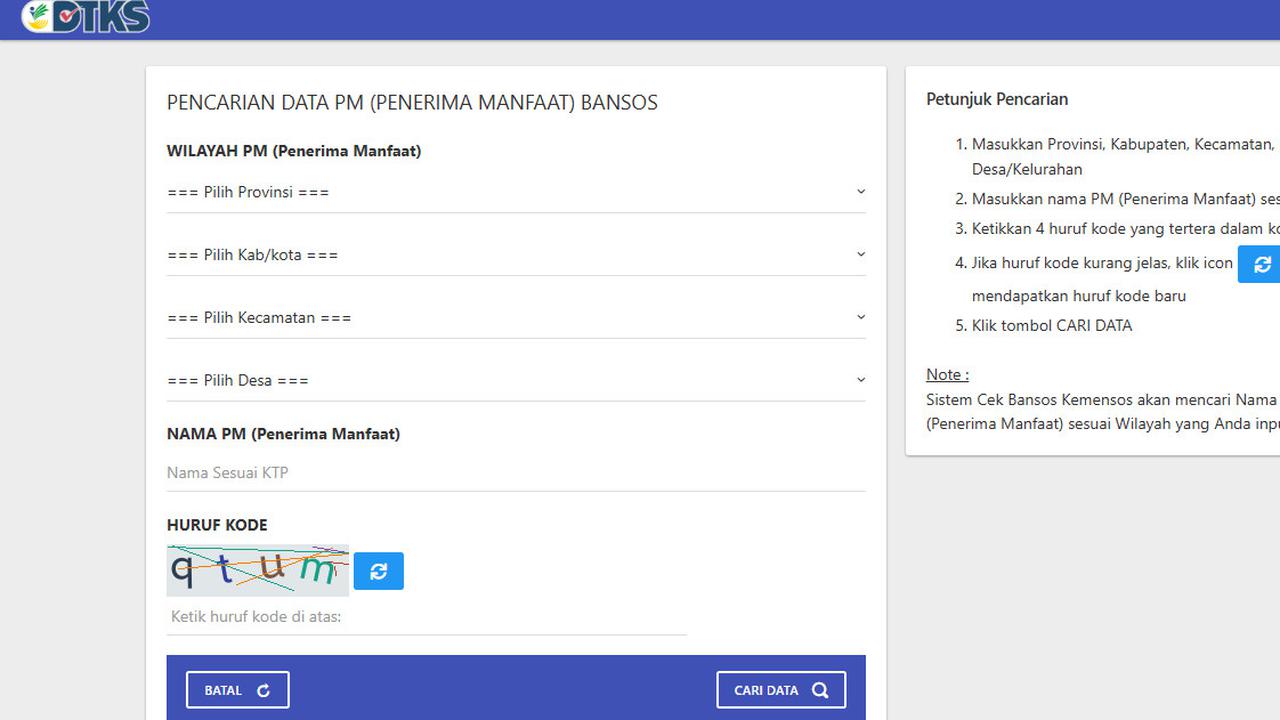The width and height of the screenshot is (1280, 720).
Task: Click the chevron arrow on Pilih Desa
Action: tap(860, 379)
